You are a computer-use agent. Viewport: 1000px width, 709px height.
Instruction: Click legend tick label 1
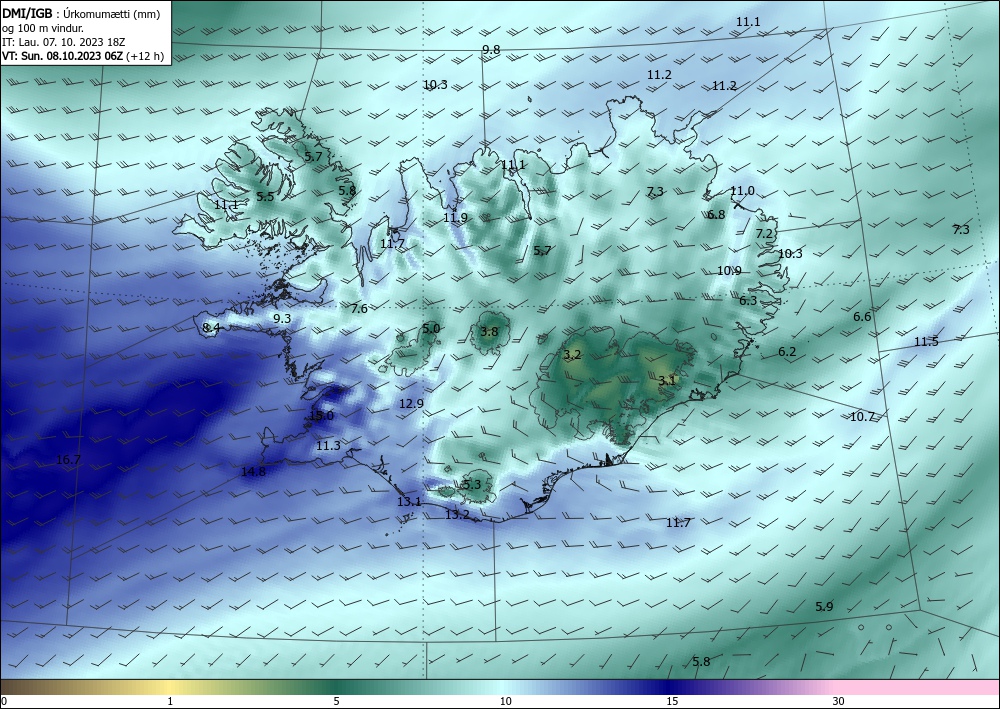170,702
